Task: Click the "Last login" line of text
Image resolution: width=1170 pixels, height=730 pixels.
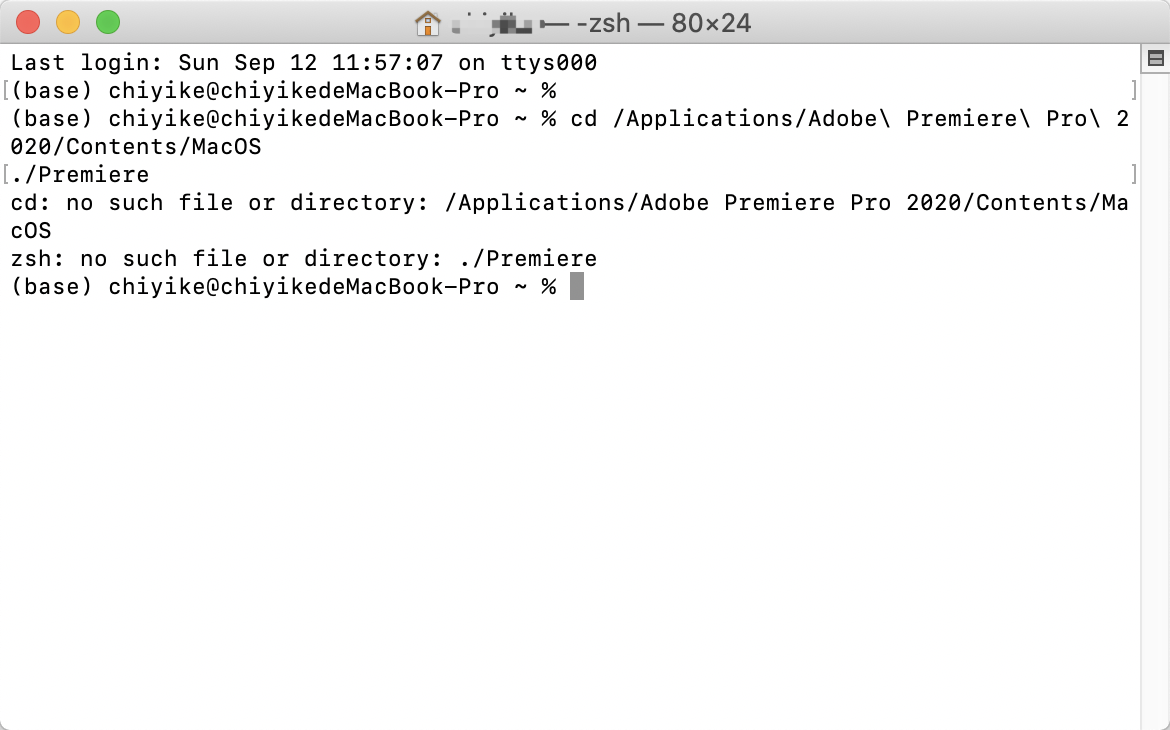Action: point(304,63)
